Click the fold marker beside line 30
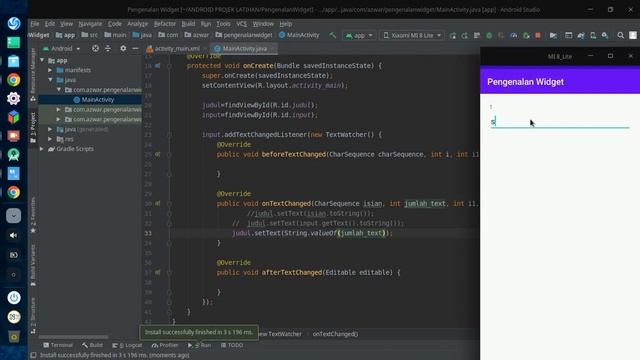The image size is (640, 360). pyautogui.click(x=169, y=204)
